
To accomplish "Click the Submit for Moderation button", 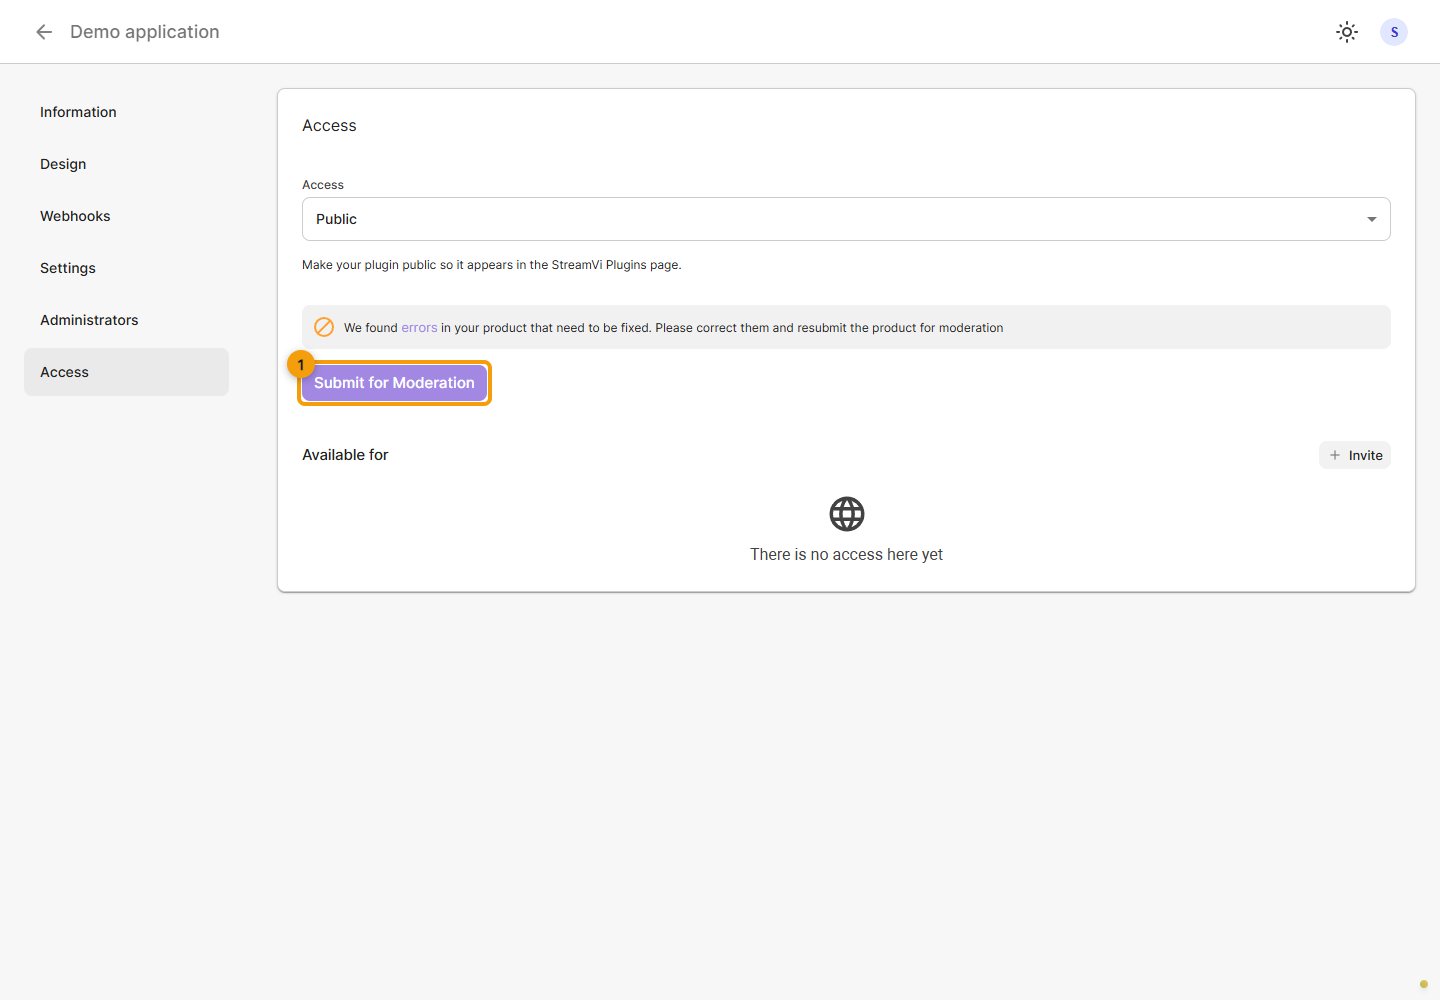I will tap(394, 383).
